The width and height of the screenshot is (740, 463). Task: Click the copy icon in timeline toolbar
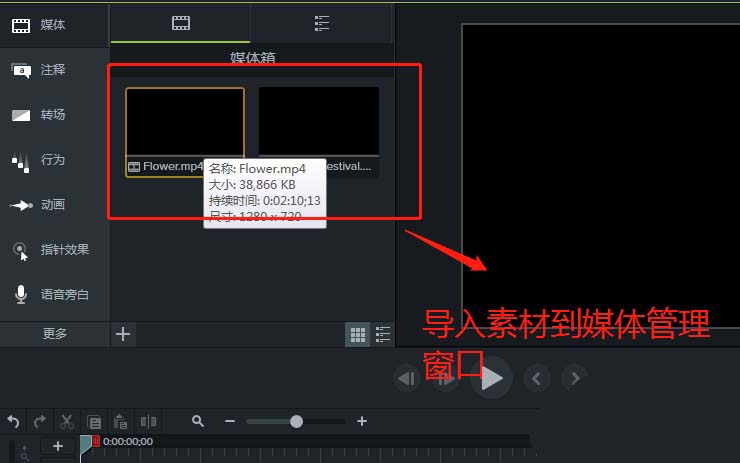pos(94,421)
